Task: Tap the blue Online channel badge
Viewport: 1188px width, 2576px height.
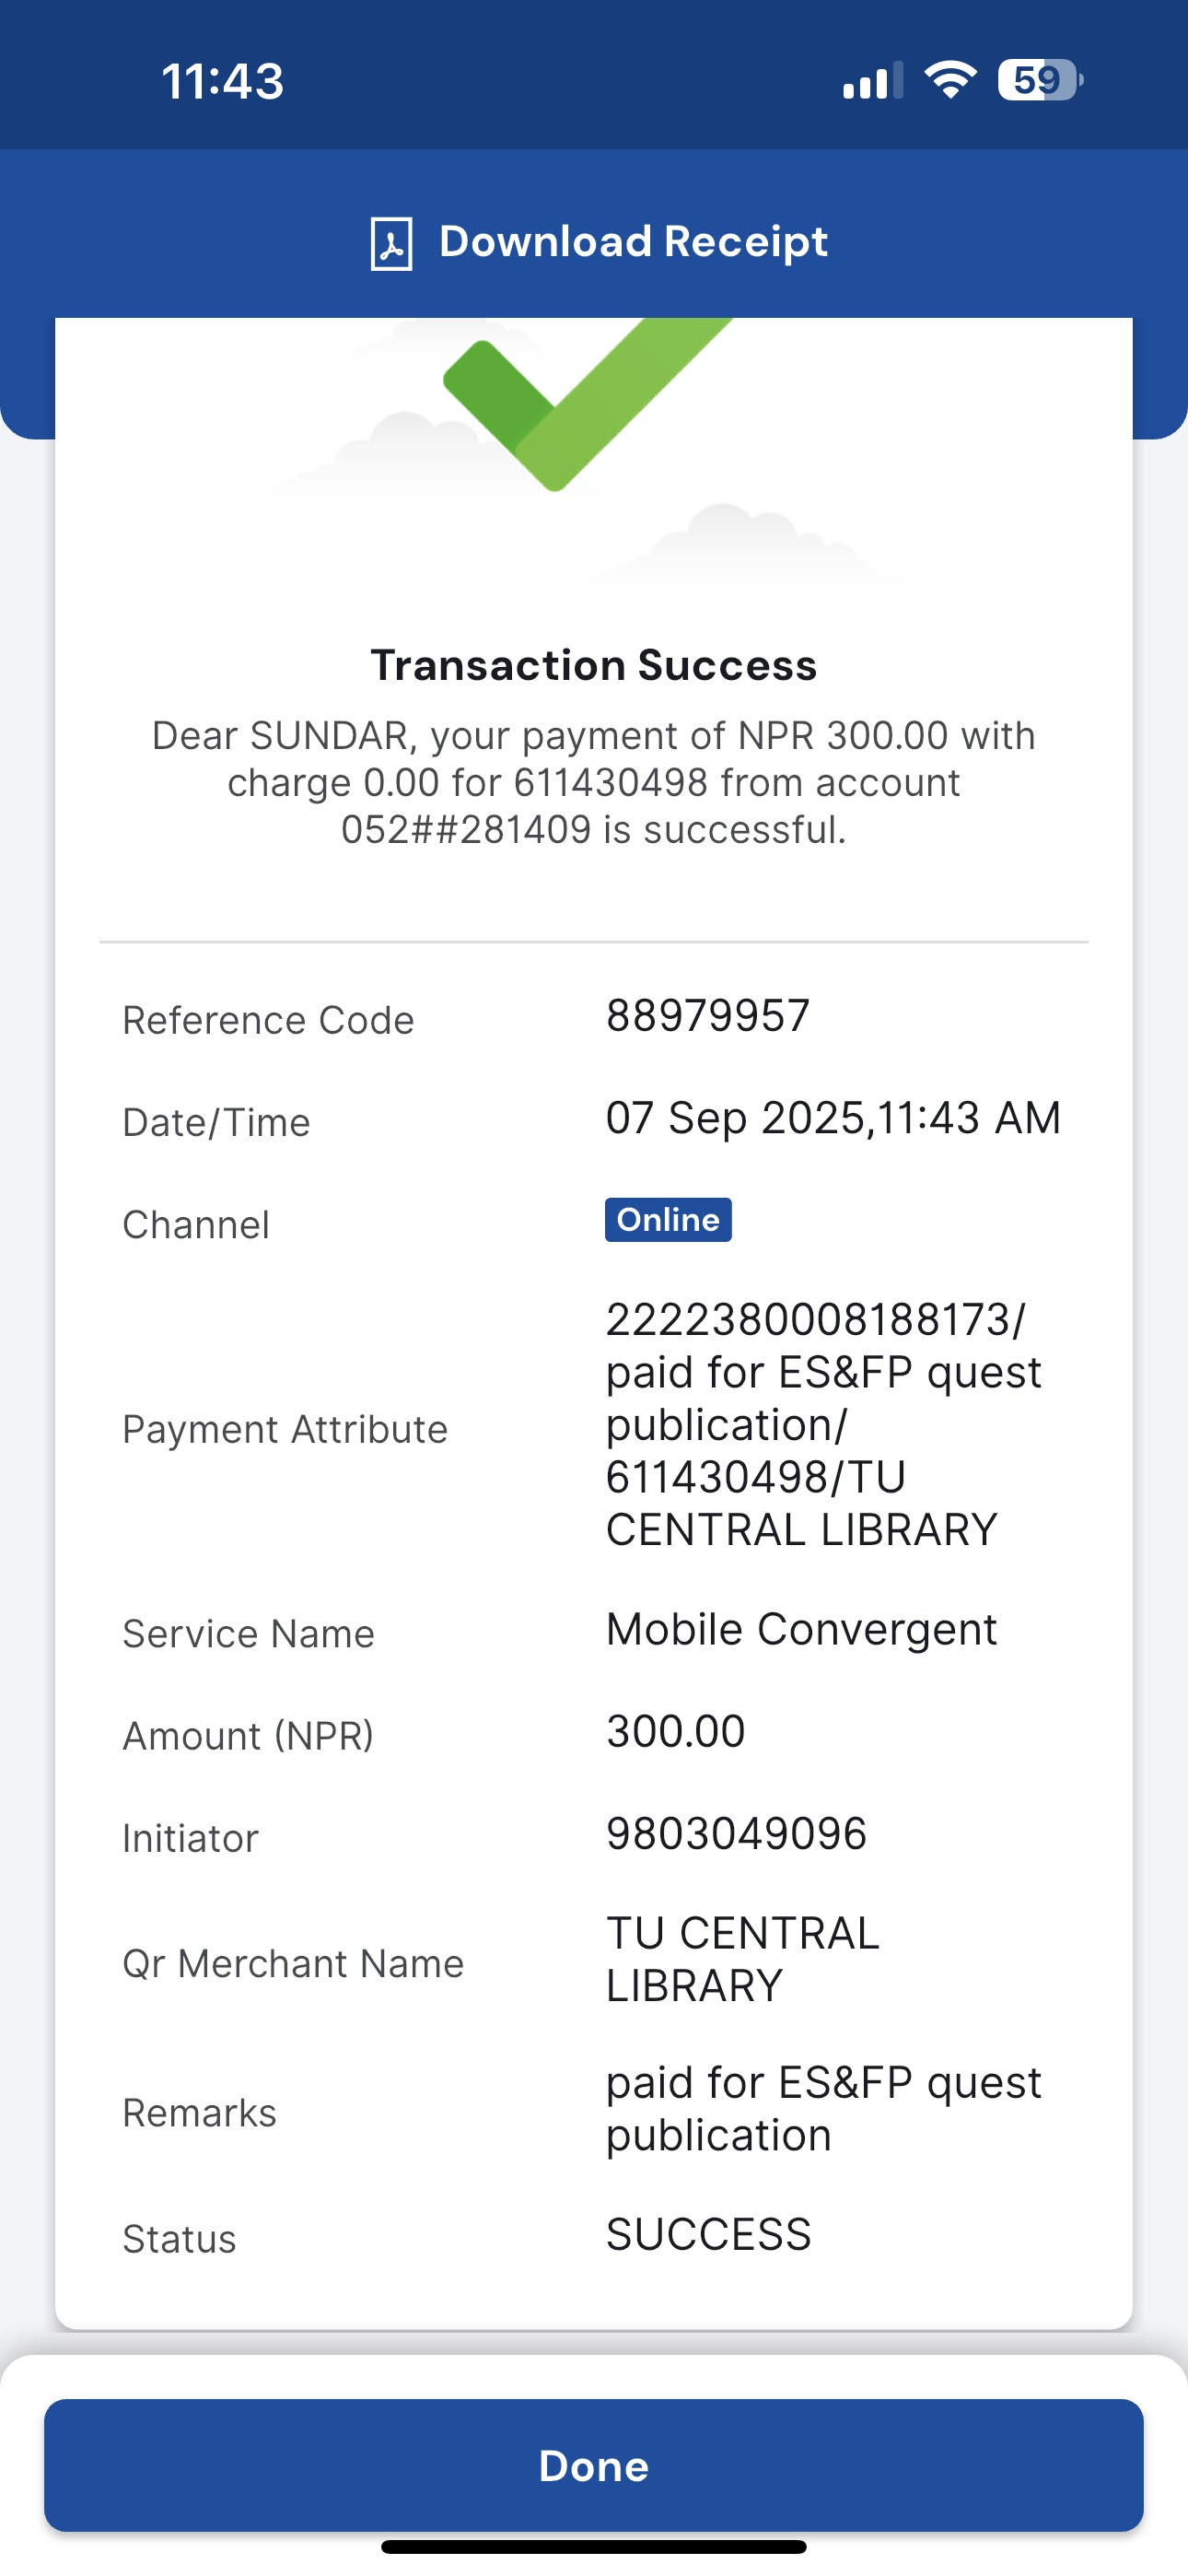Action: click(x=668, y=1219)
